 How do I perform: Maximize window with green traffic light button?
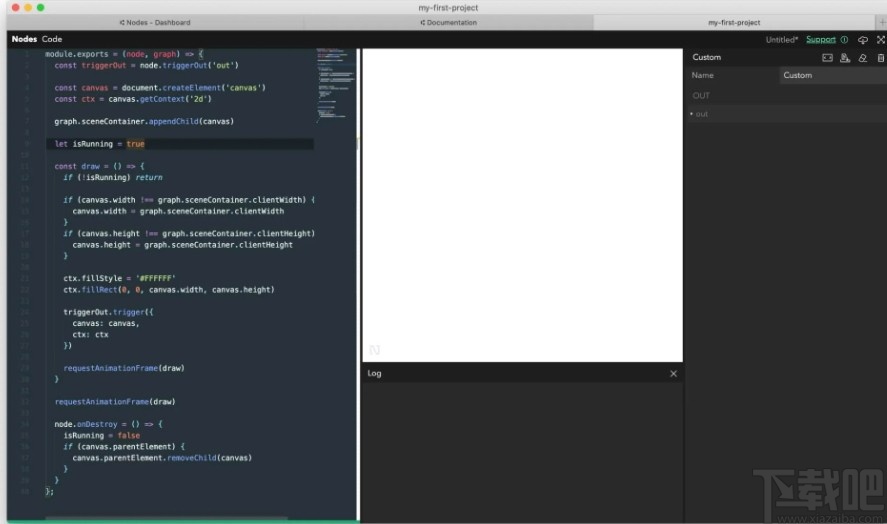tap(40, 7)
